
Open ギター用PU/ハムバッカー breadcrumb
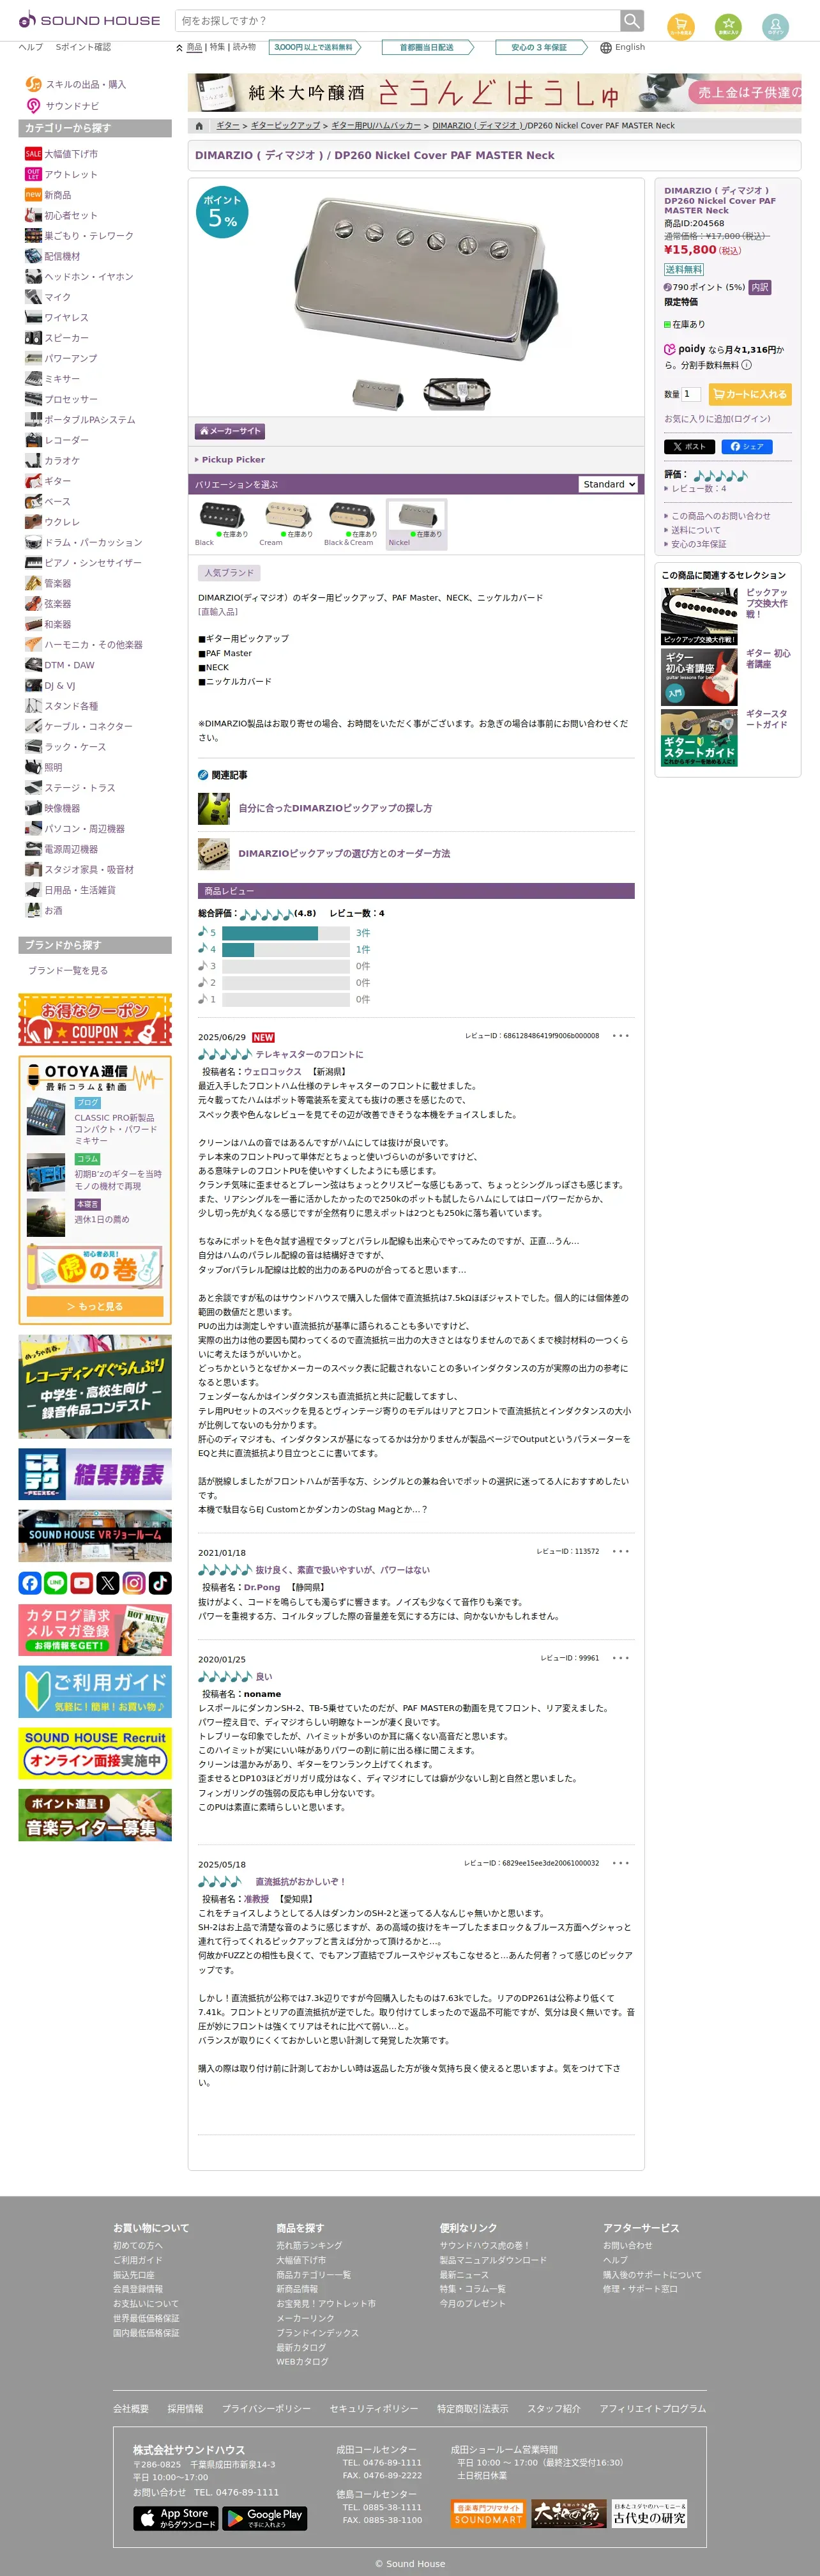click(376, 126)
